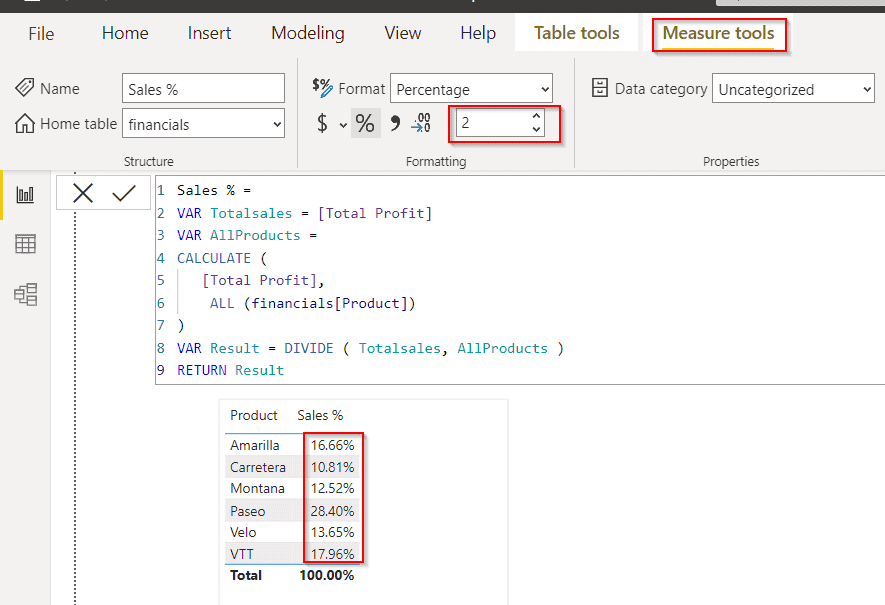
Task: Select the VTT product row
Action: click(293, 554)
